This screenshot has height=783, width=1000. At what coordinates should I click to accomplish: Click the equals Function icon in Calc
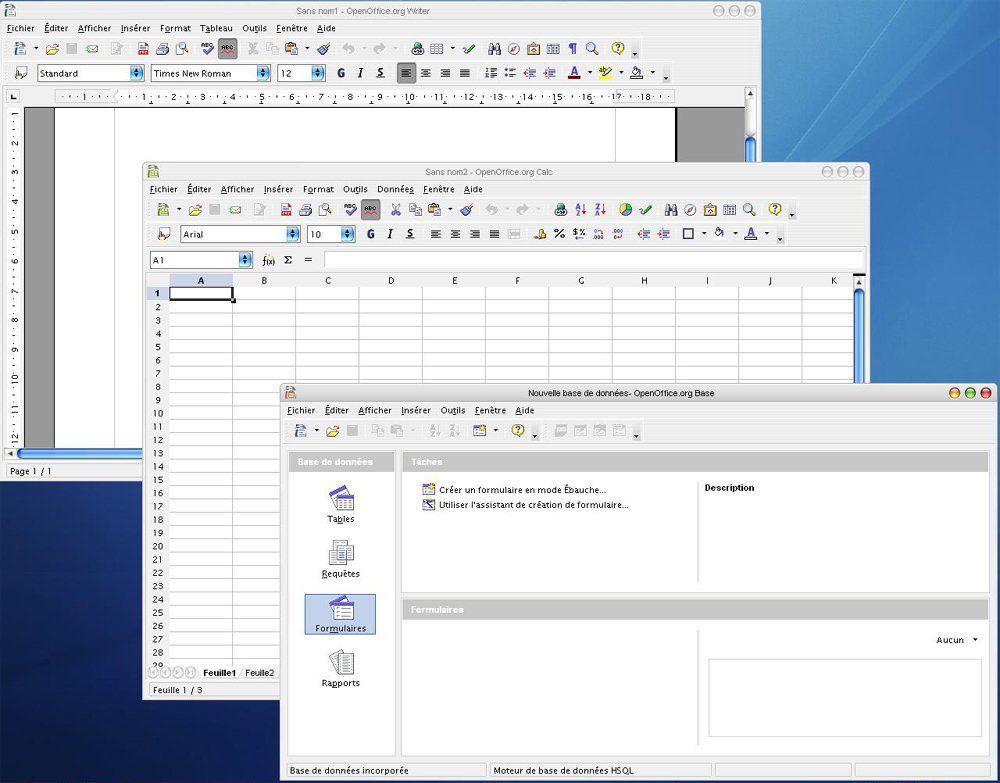[309, 260]
